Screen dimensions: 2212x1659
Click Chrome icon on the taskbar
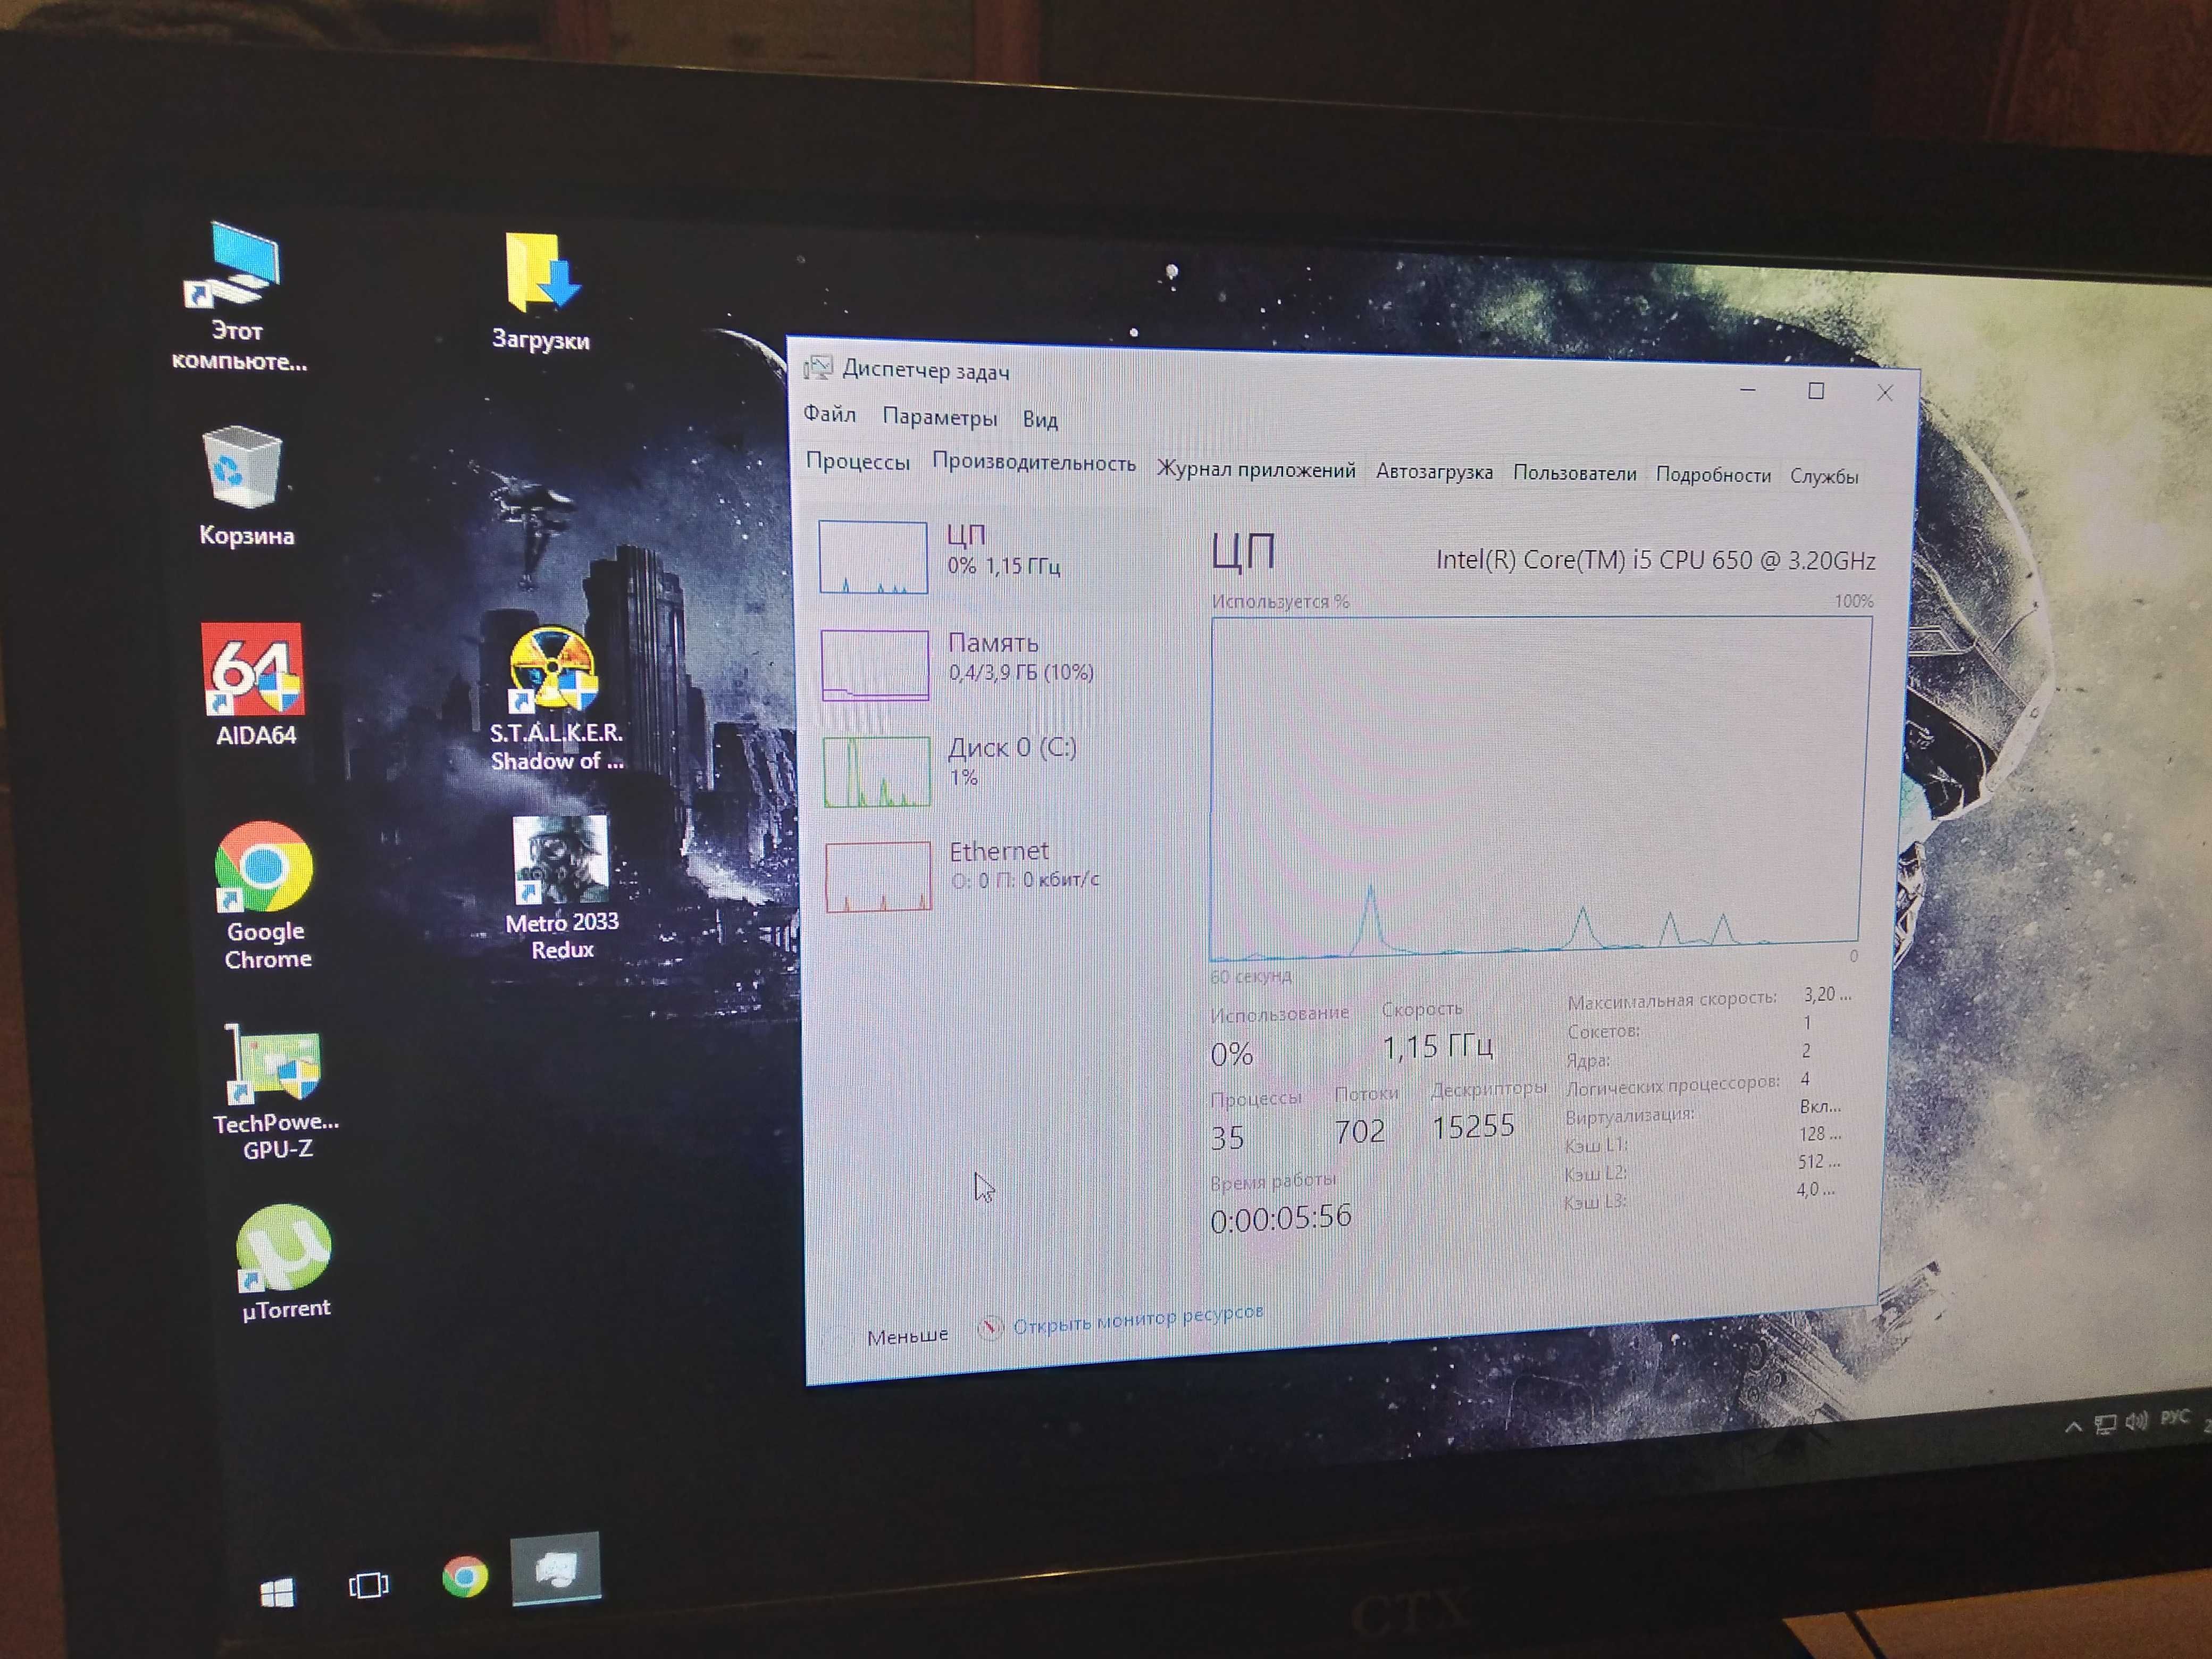pyautogui.click(x=465, y=1576)
